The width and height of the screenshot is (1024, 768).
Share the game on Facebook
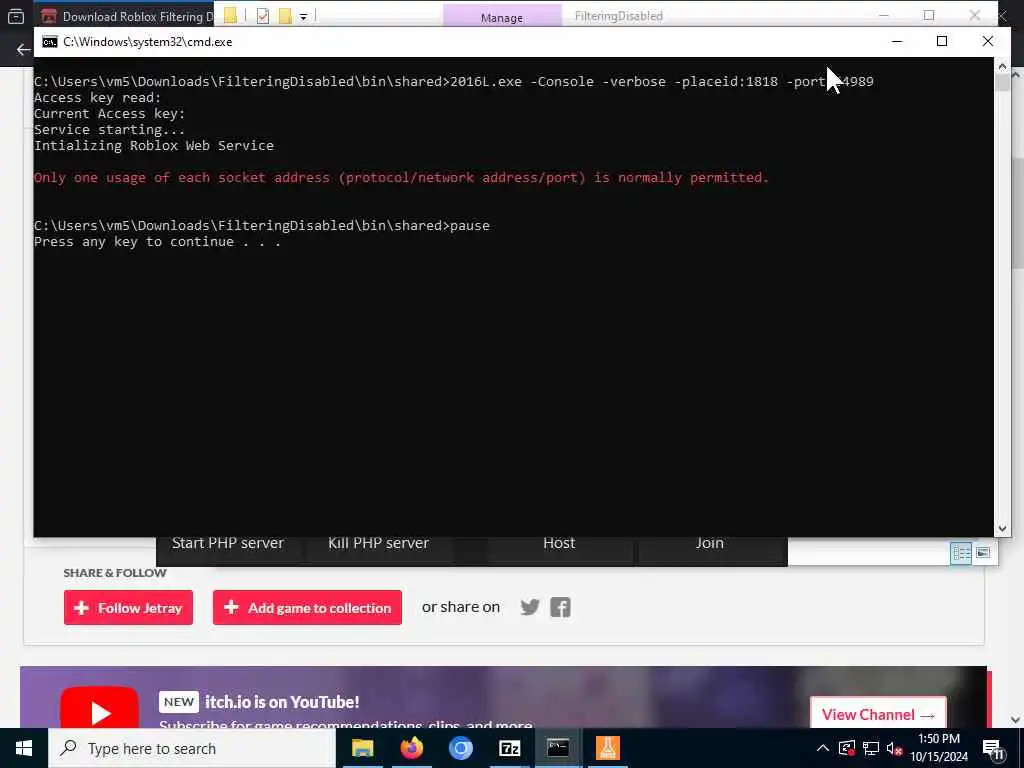[x=560, y=607]
